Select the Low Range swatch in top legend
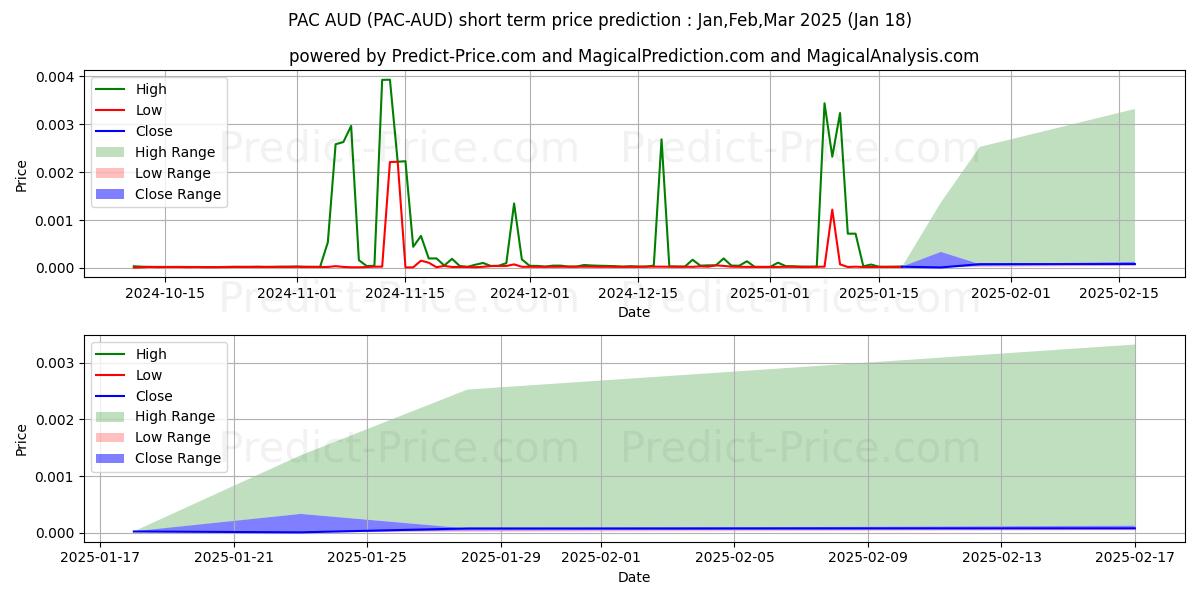Viewport: 1200px width, 600px height. point(112,174)
